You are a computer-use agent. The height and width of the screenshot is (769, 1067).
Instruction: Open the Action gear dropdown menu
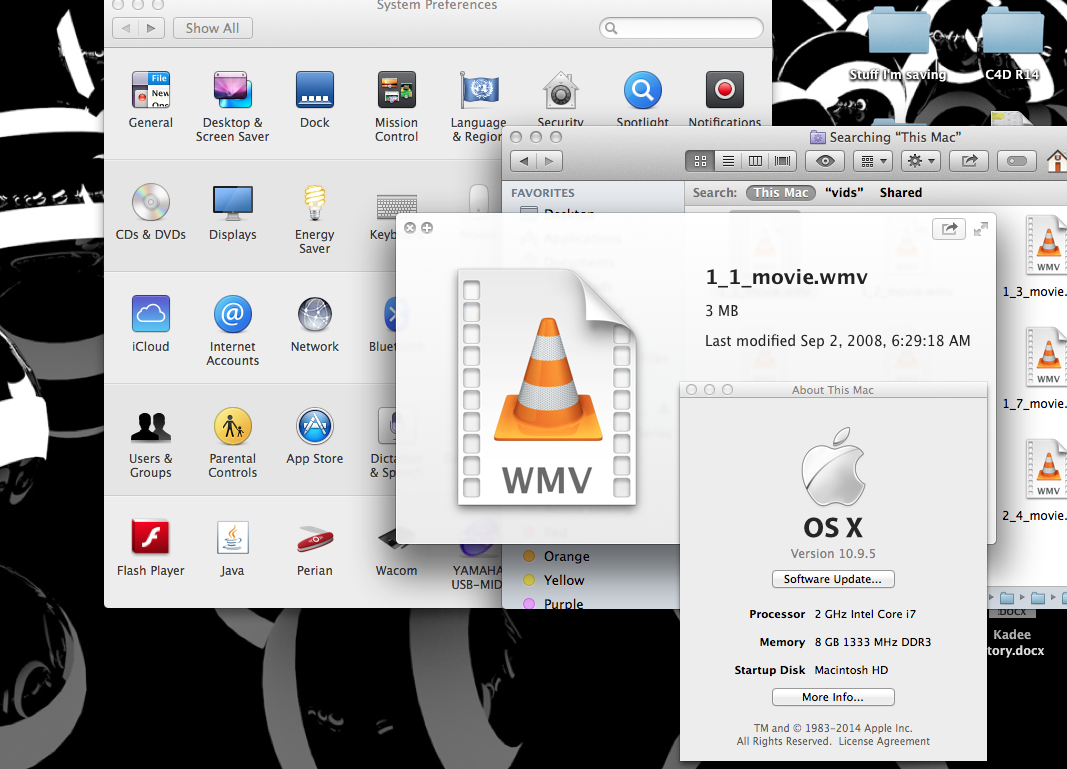coord(919,160)
